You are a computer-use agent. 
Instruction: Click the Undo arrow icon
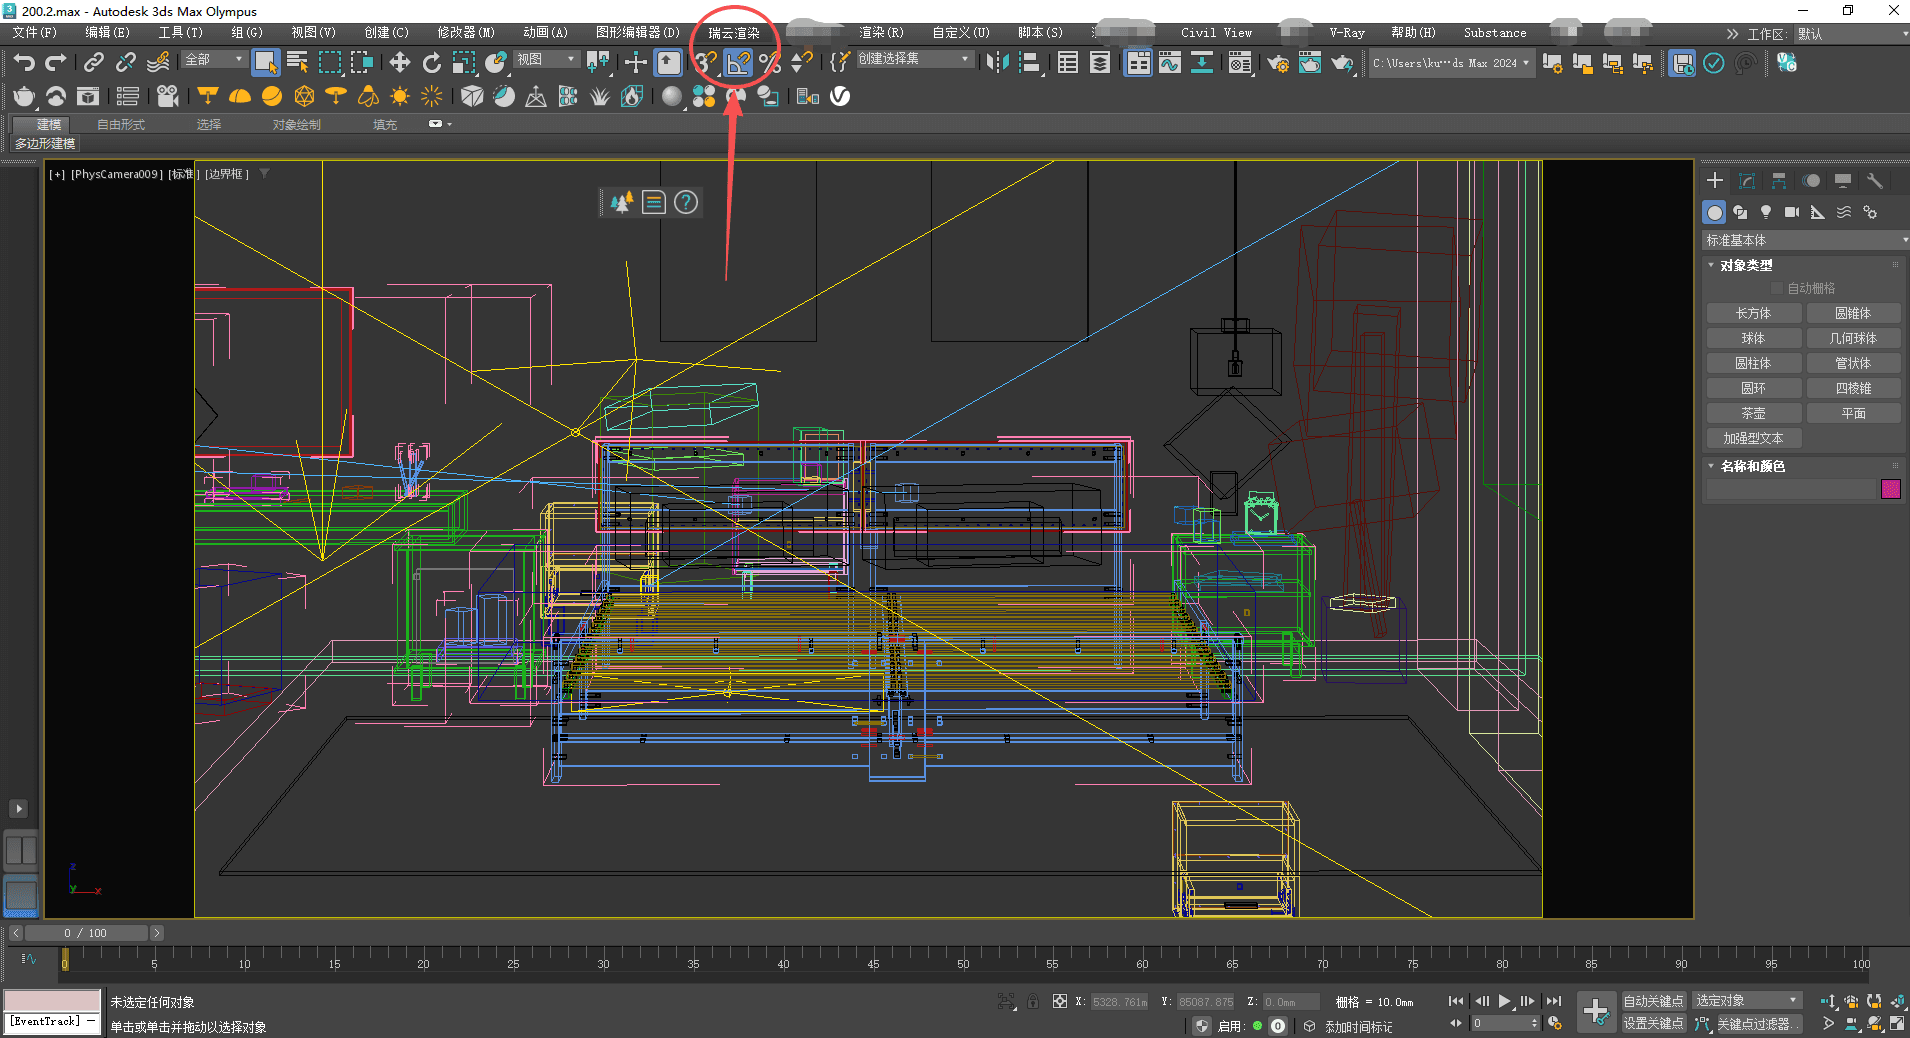(24, 63)
